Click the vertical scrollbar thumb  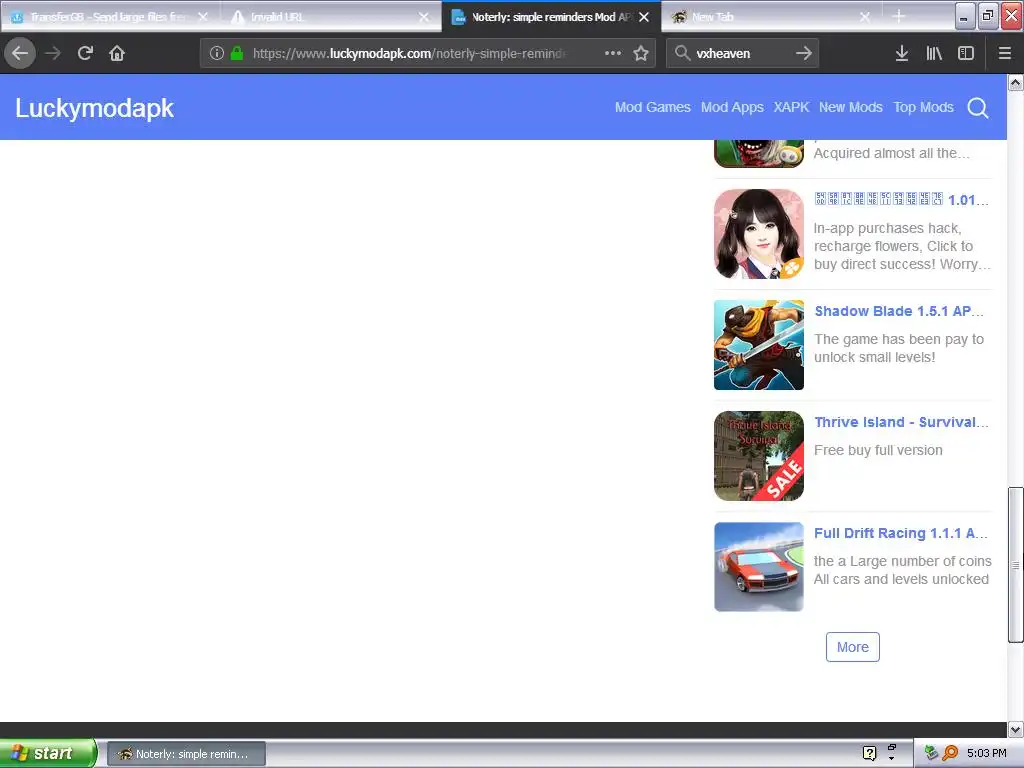point(1016,565)
